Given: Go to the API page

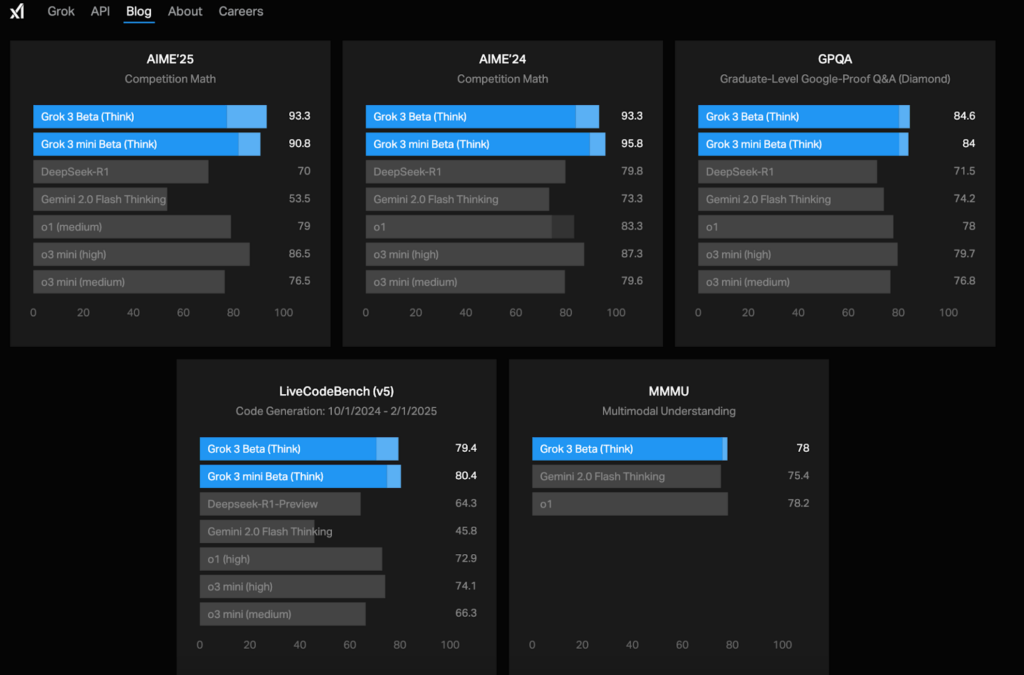Looking at the screenshot, I should 100,12.
